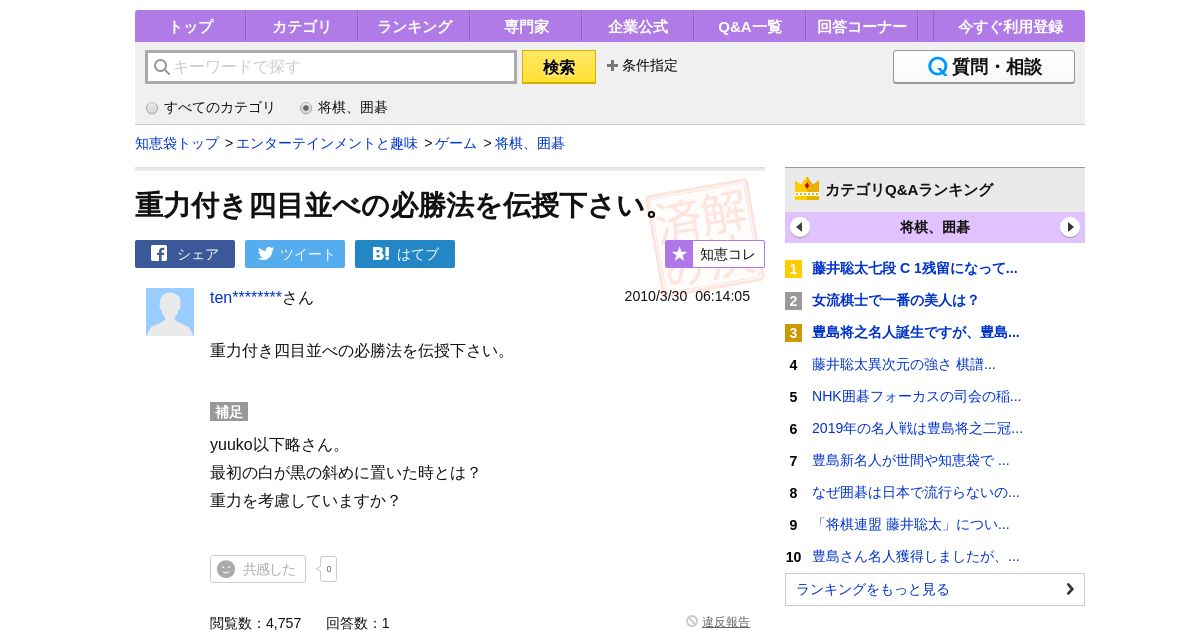Open the 回答コーナー tab
Image resolution: width=1200 pixels, height=630 pixels.
pyautogui.click(x=862, y=26)
